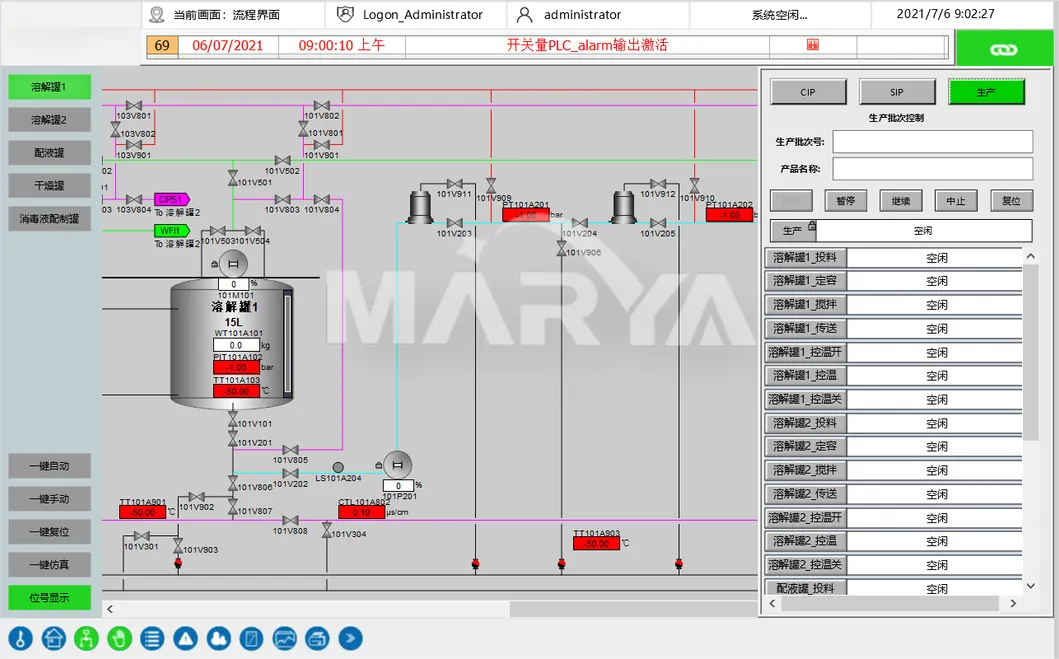Open the alarm warning triangle icon
This screenshot has height=659, width=1059.
pos(185,638)
